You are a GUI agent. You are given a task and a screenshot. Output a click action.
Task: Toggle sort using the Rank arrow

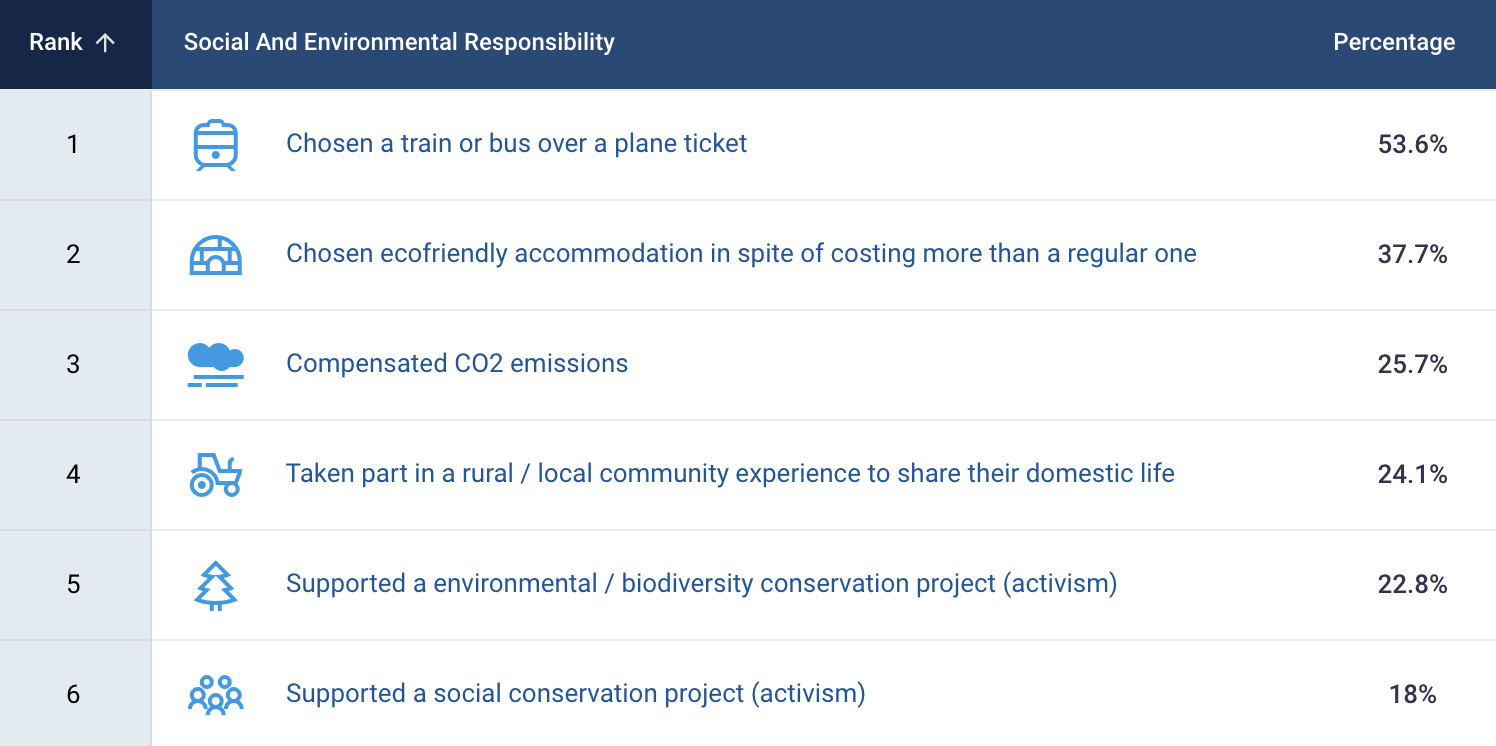pos(104,43)
